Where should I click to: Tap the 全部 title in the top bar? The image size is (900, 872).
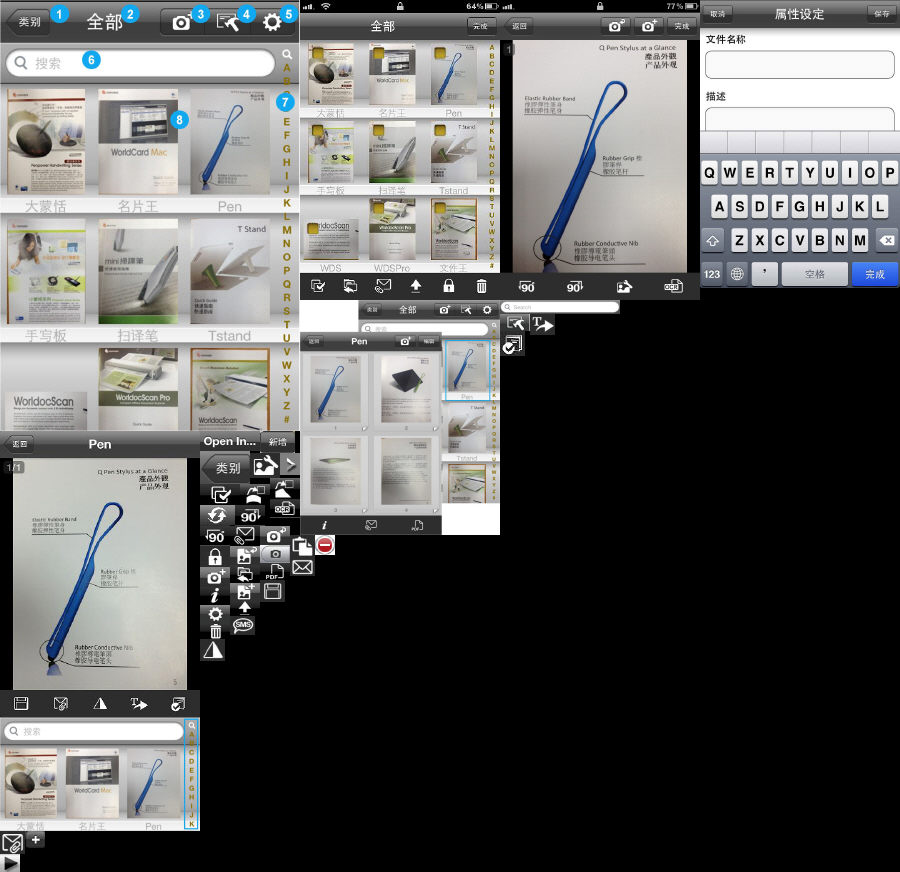(x=104, y=21)
